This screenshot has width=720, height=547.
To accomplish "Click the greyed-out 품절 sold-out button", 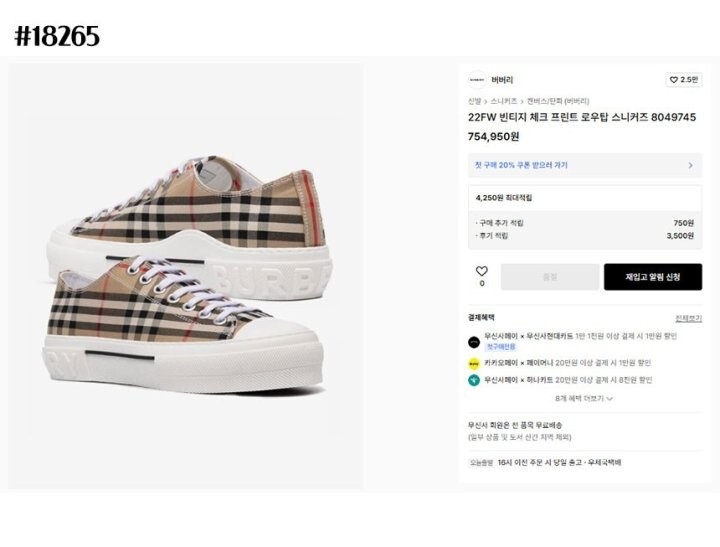I will 549,277.
